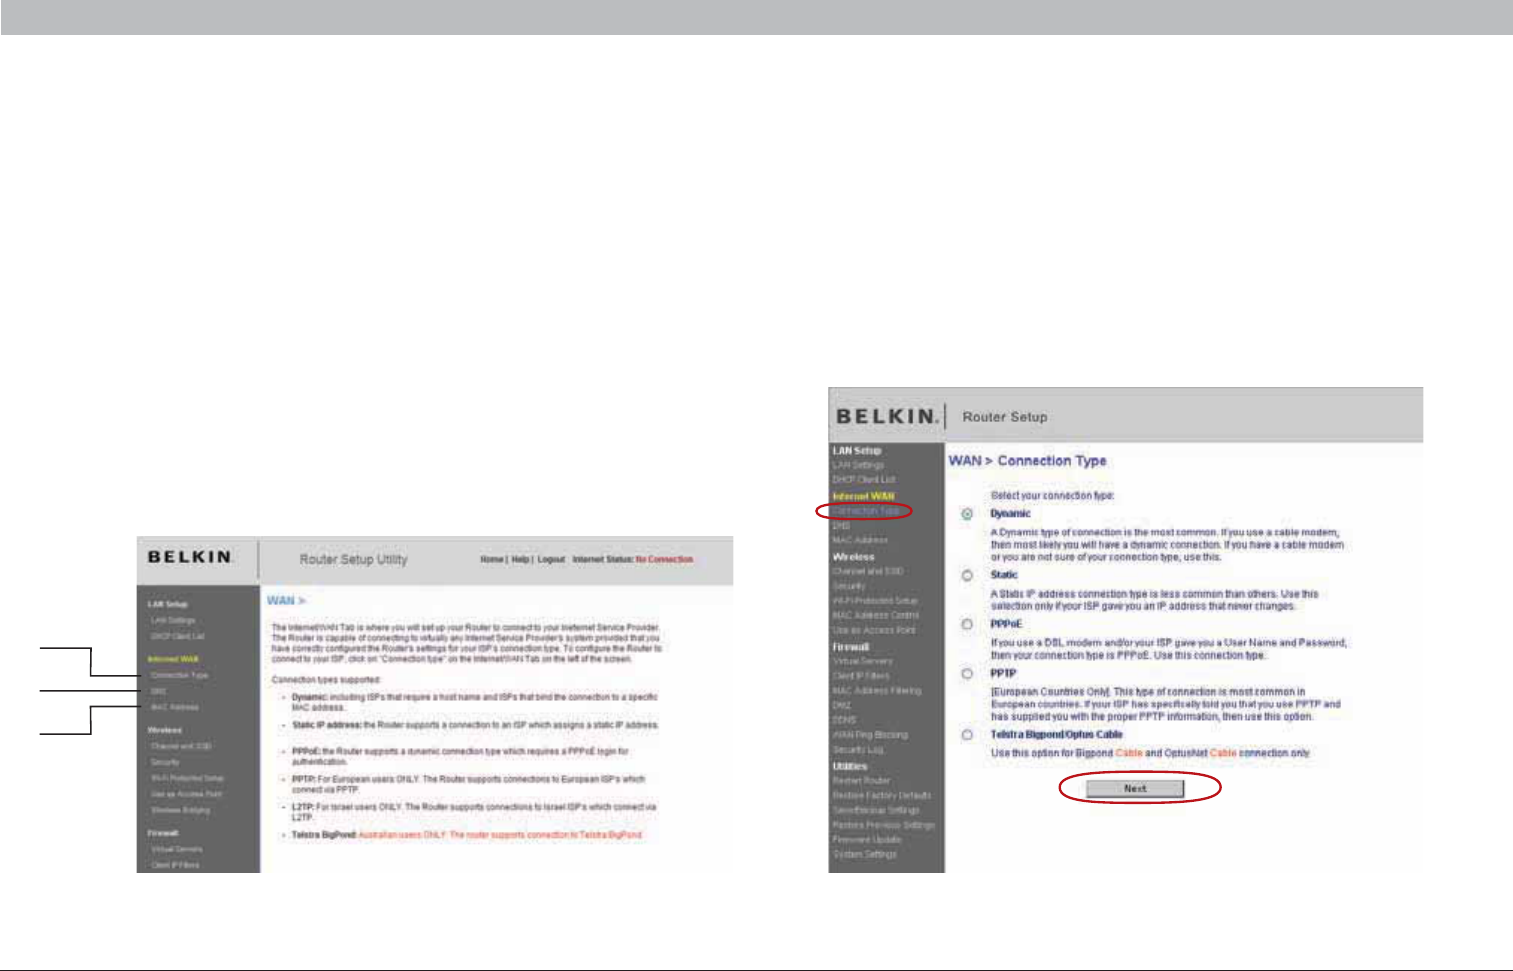Click the blue 'WAN >' page heading
The image size is (1513, 971).
(x=286, y=601)
